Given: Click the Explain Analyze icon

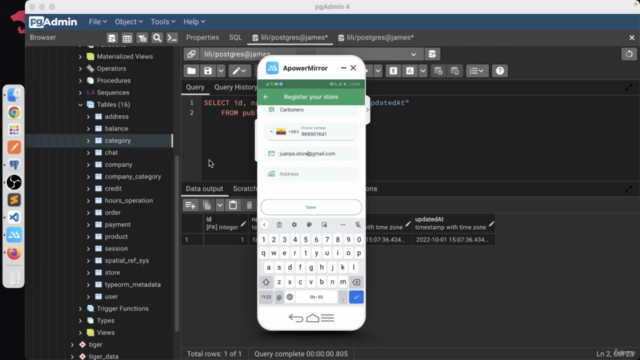Looking at the screenshot, I should (x=410, y=71).
